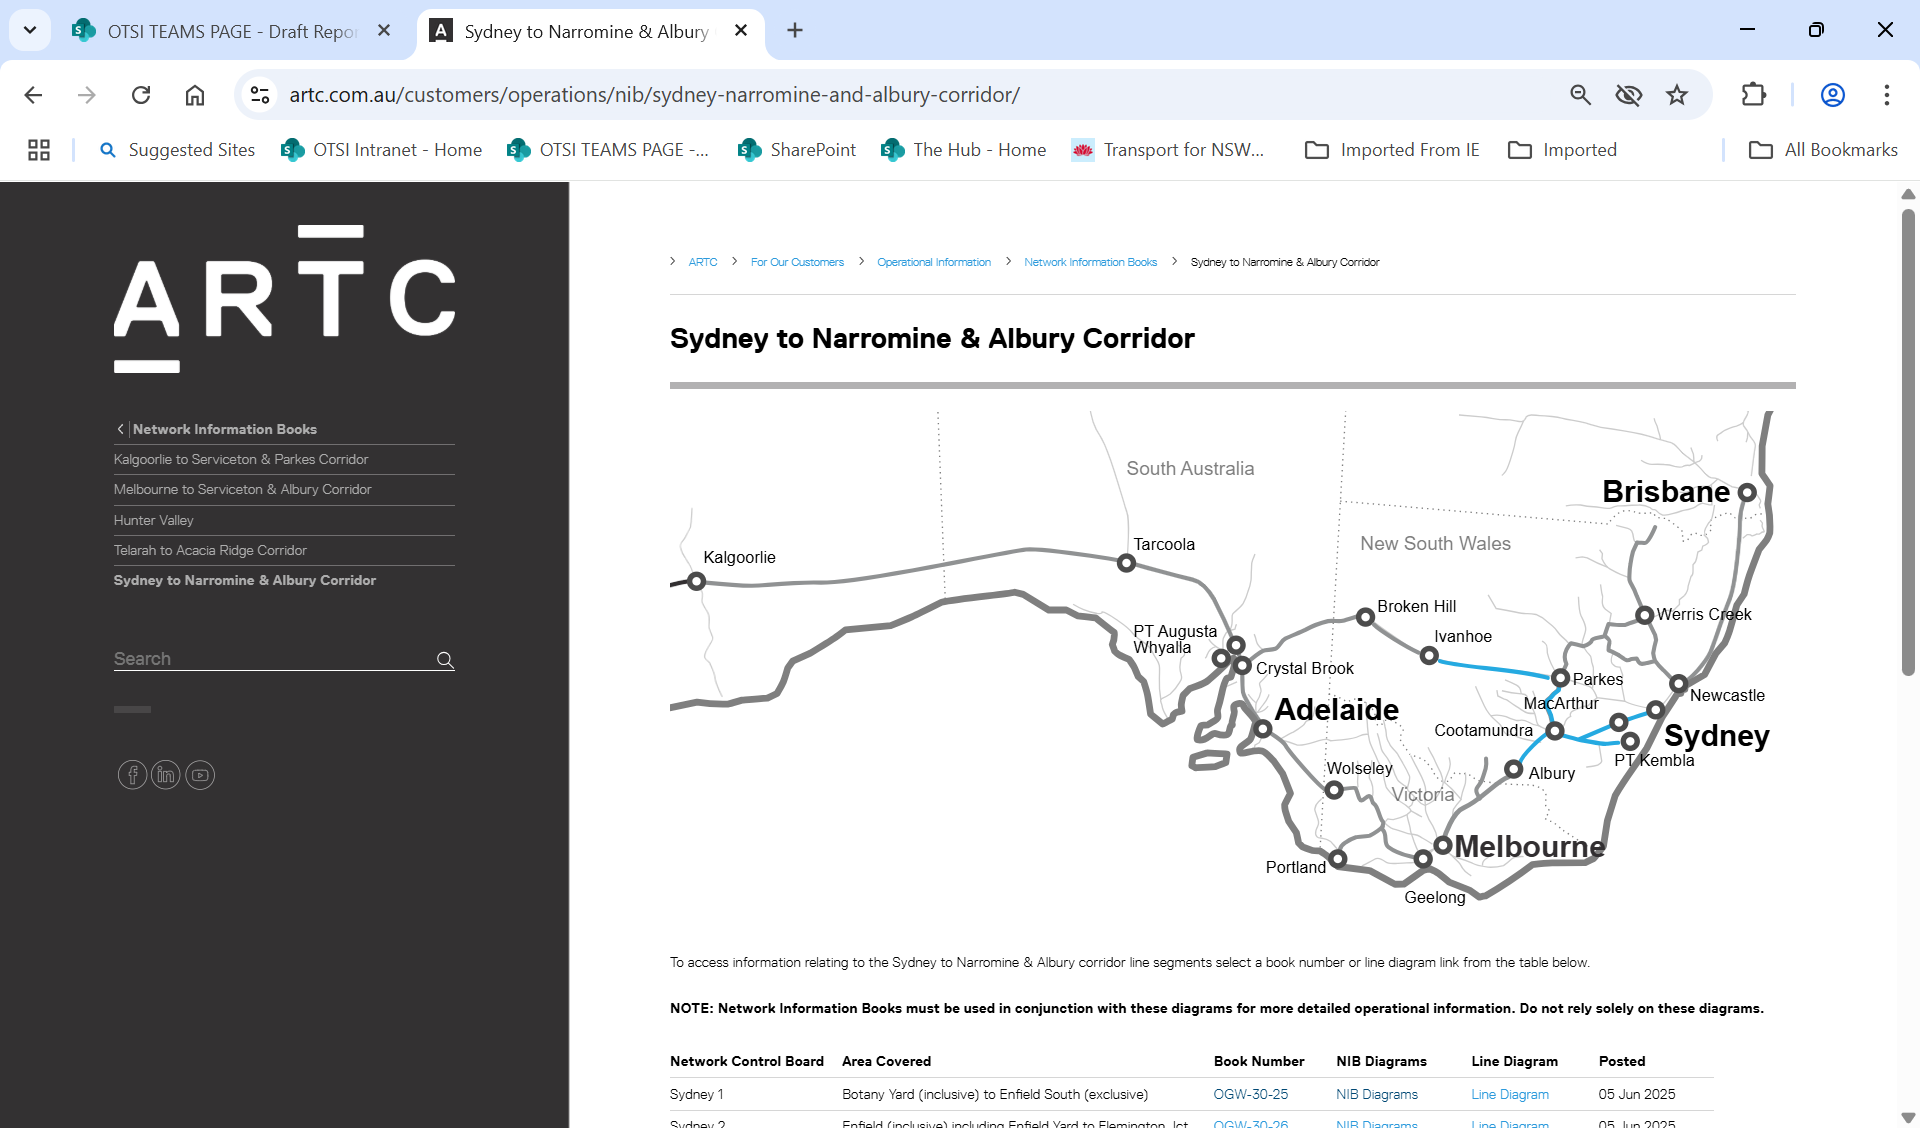Click the crossed-eye tracking protection icon
Screen dimensions: 1920x1128
[x=1629, y=95]
